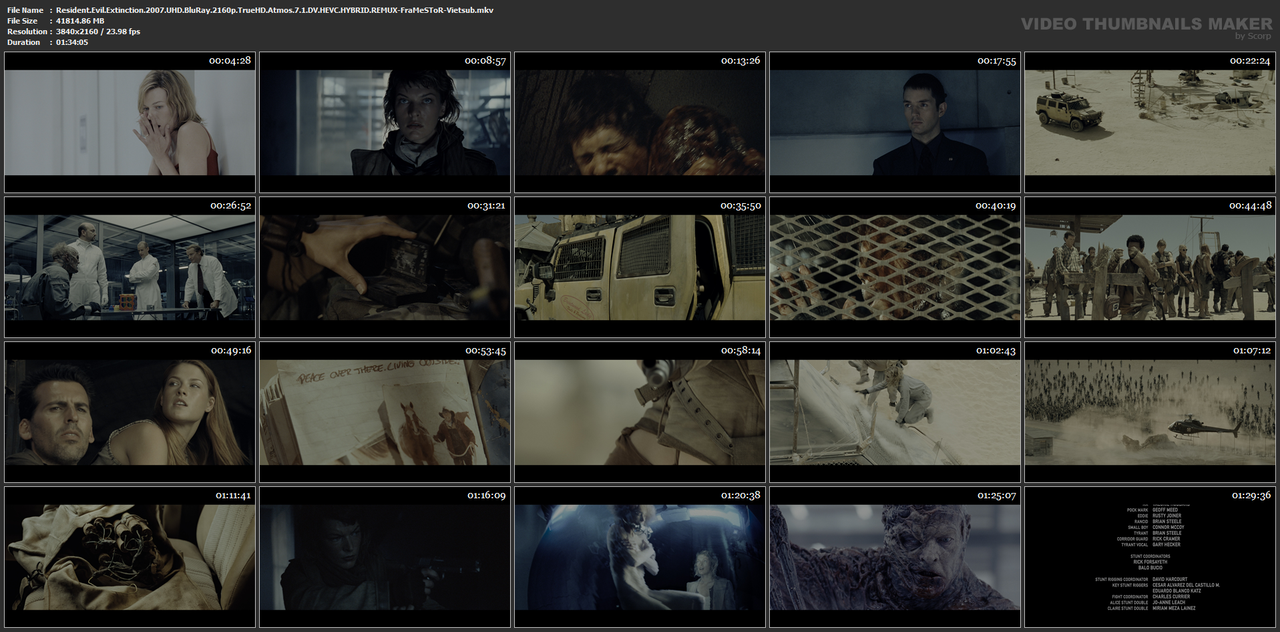Select the dark thumbnail at 01:16:09
The width and height of the screenshot is (1280, 632).
(385, 557)
